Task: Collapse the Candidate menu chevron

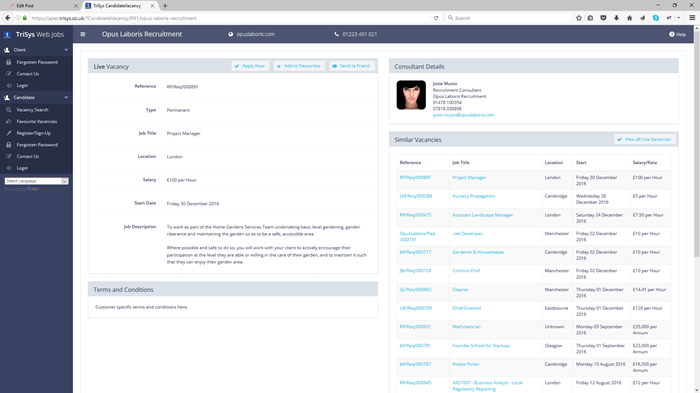Action: coord(66,97)
